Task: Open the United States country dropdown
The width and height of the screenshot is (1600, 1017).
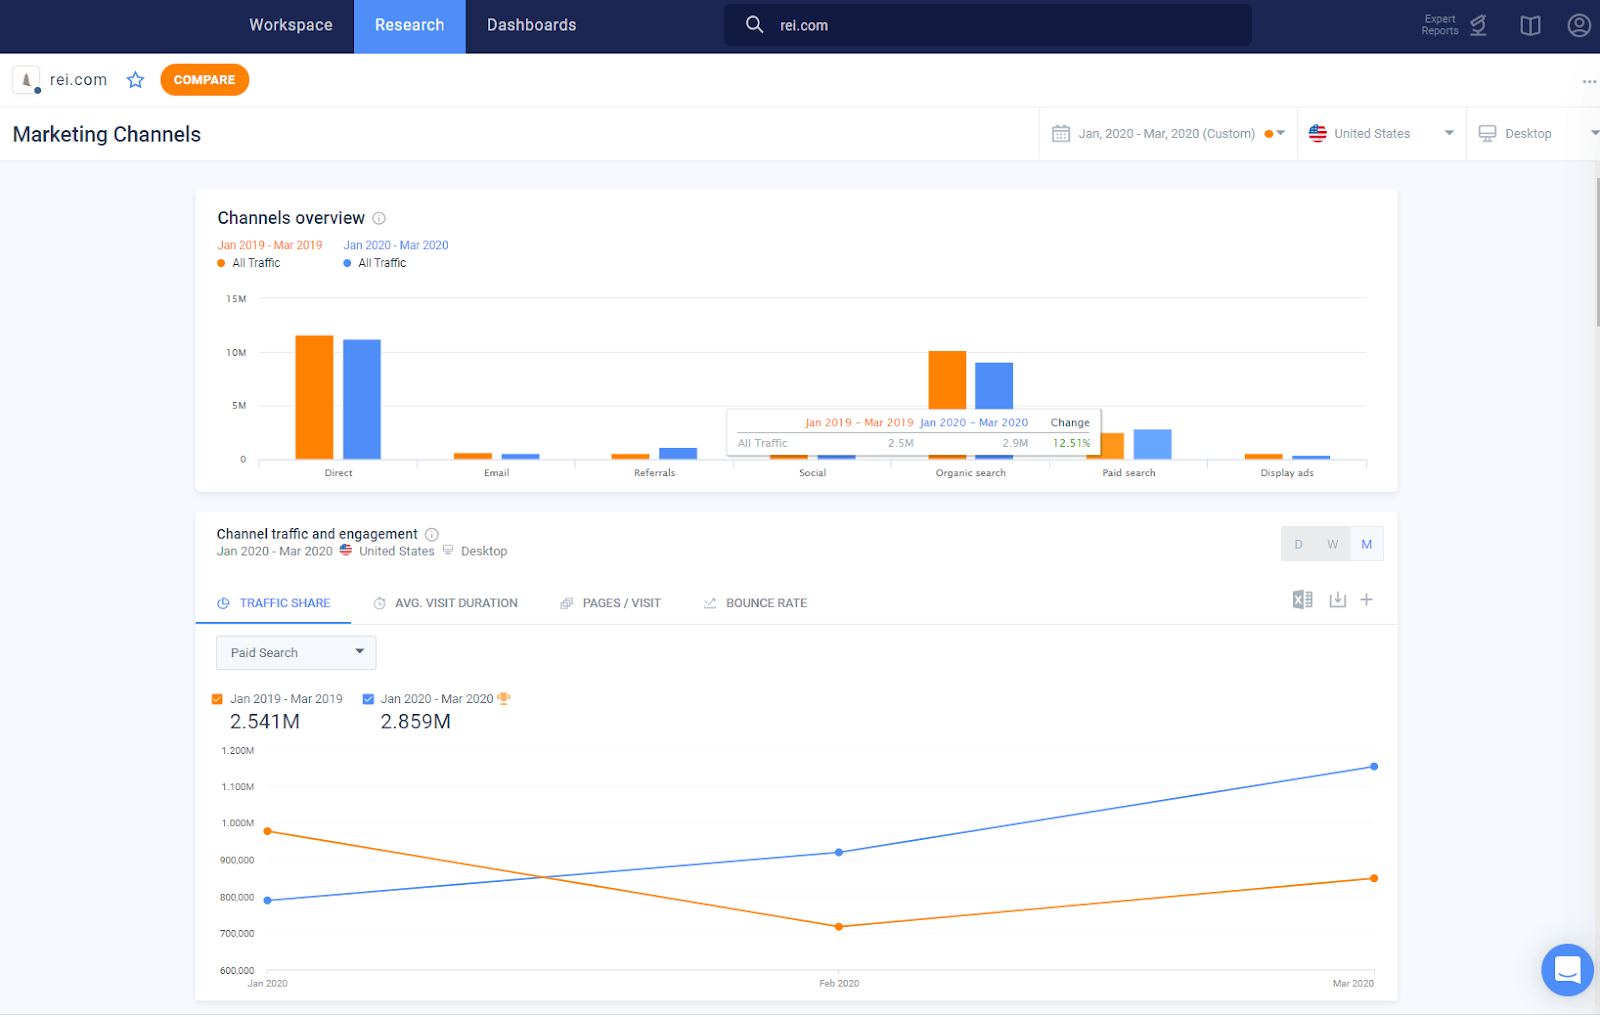Action: 1382,133
